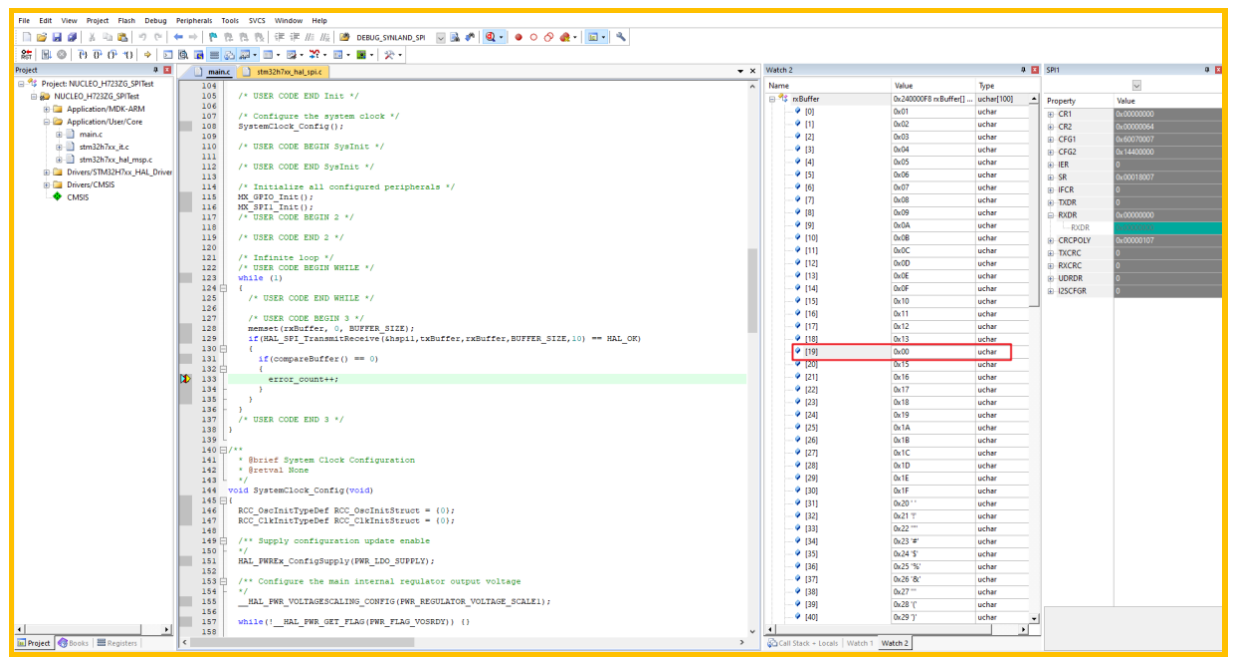This screenshot has width=1239, height=666.
Task: Open the Peripherals menu
Action: tap(193, 20)
